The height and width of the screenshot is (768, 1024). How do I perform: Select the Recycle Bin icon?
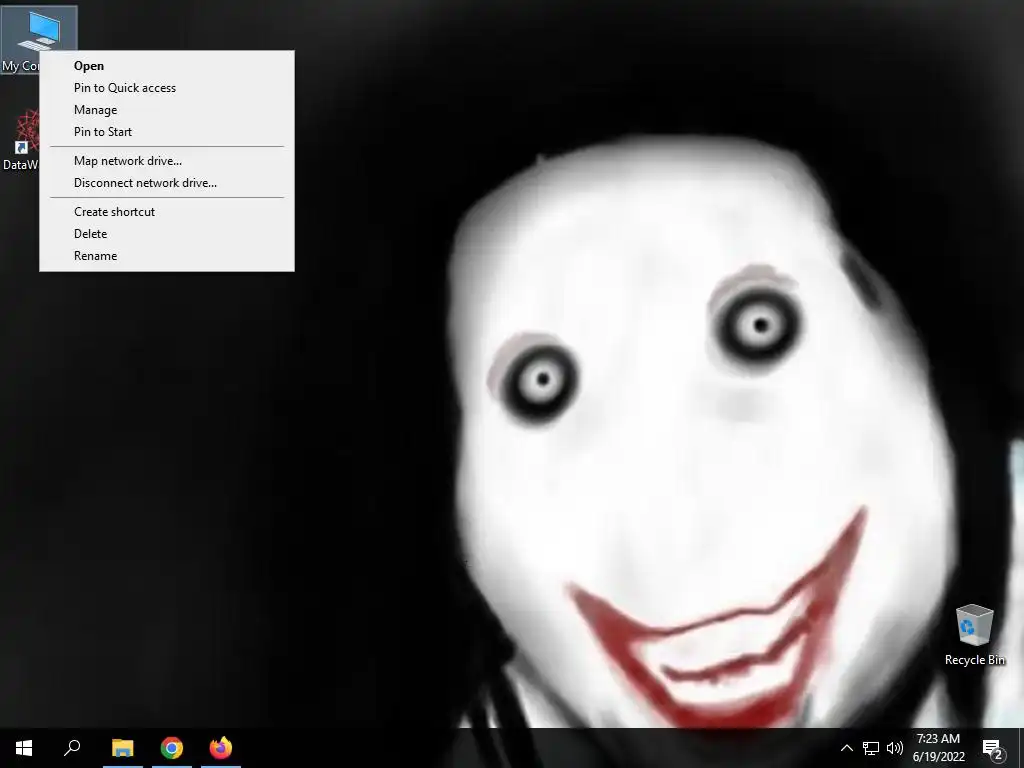[x=974, y=635]
